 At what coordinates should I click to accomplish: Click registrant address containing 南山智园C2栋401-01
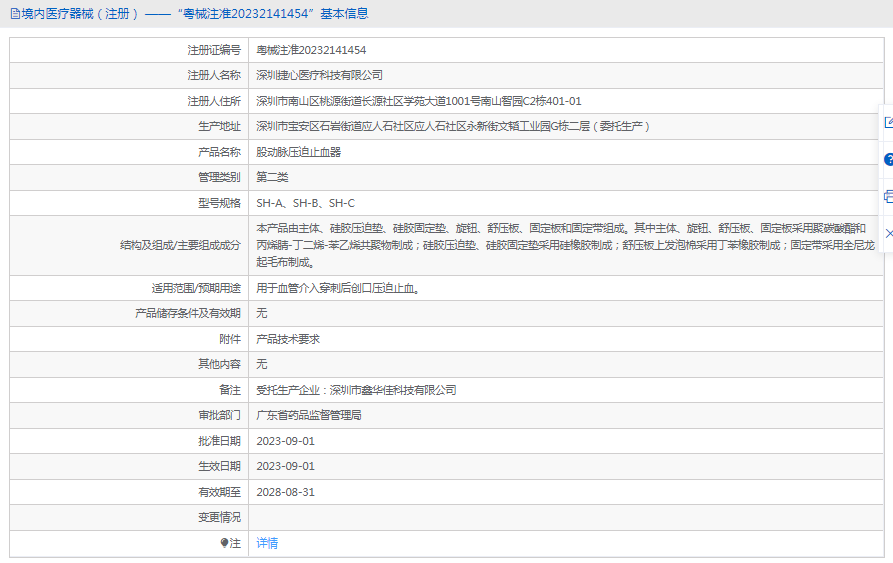[419, 101]
